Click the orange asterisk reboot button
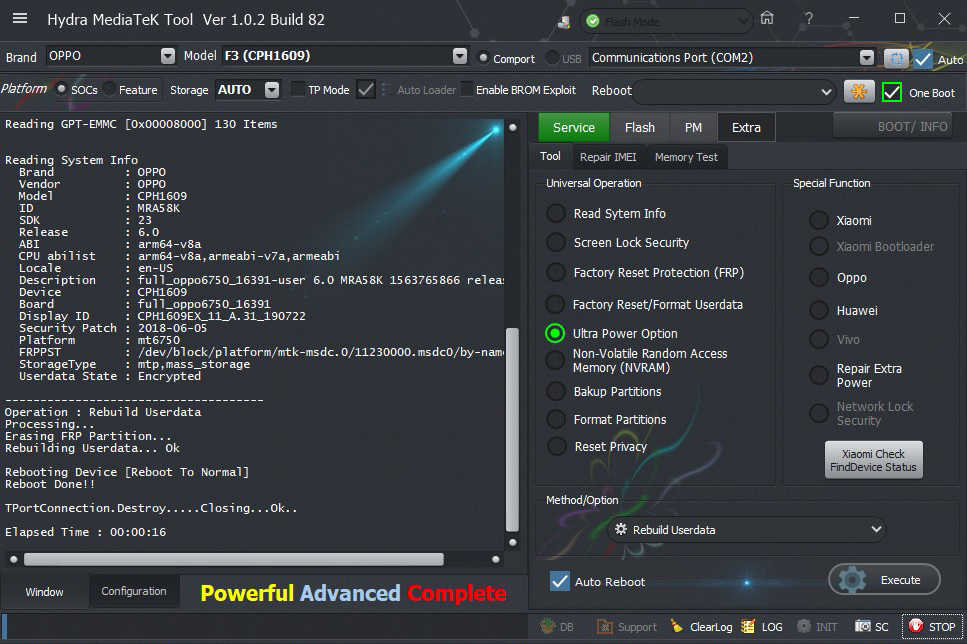This screenshot has width=967, height=644. [x=858, y=91]
